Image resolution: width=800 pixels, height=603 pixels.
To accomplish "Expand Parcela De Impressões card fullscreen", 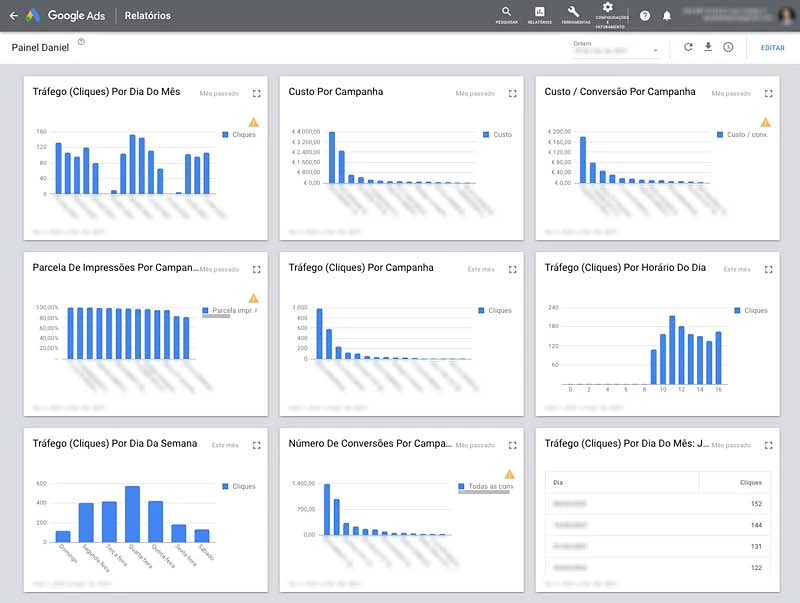I will click(257, 269).
